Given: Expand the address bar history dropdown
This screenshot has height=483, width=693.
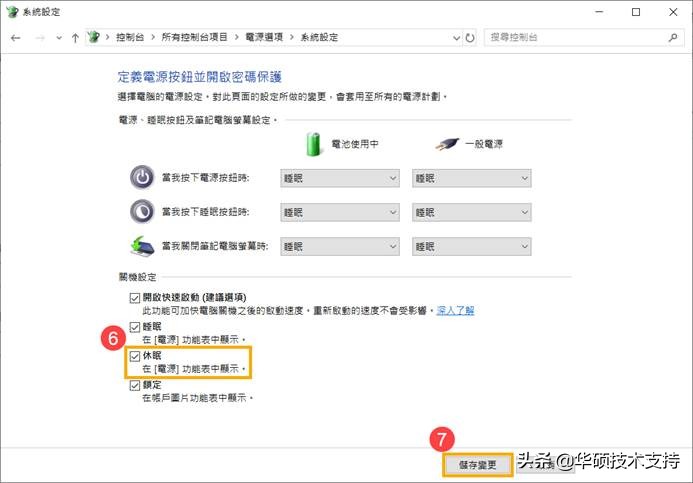Looking at the screenshot, I should [x=457, y=38].
